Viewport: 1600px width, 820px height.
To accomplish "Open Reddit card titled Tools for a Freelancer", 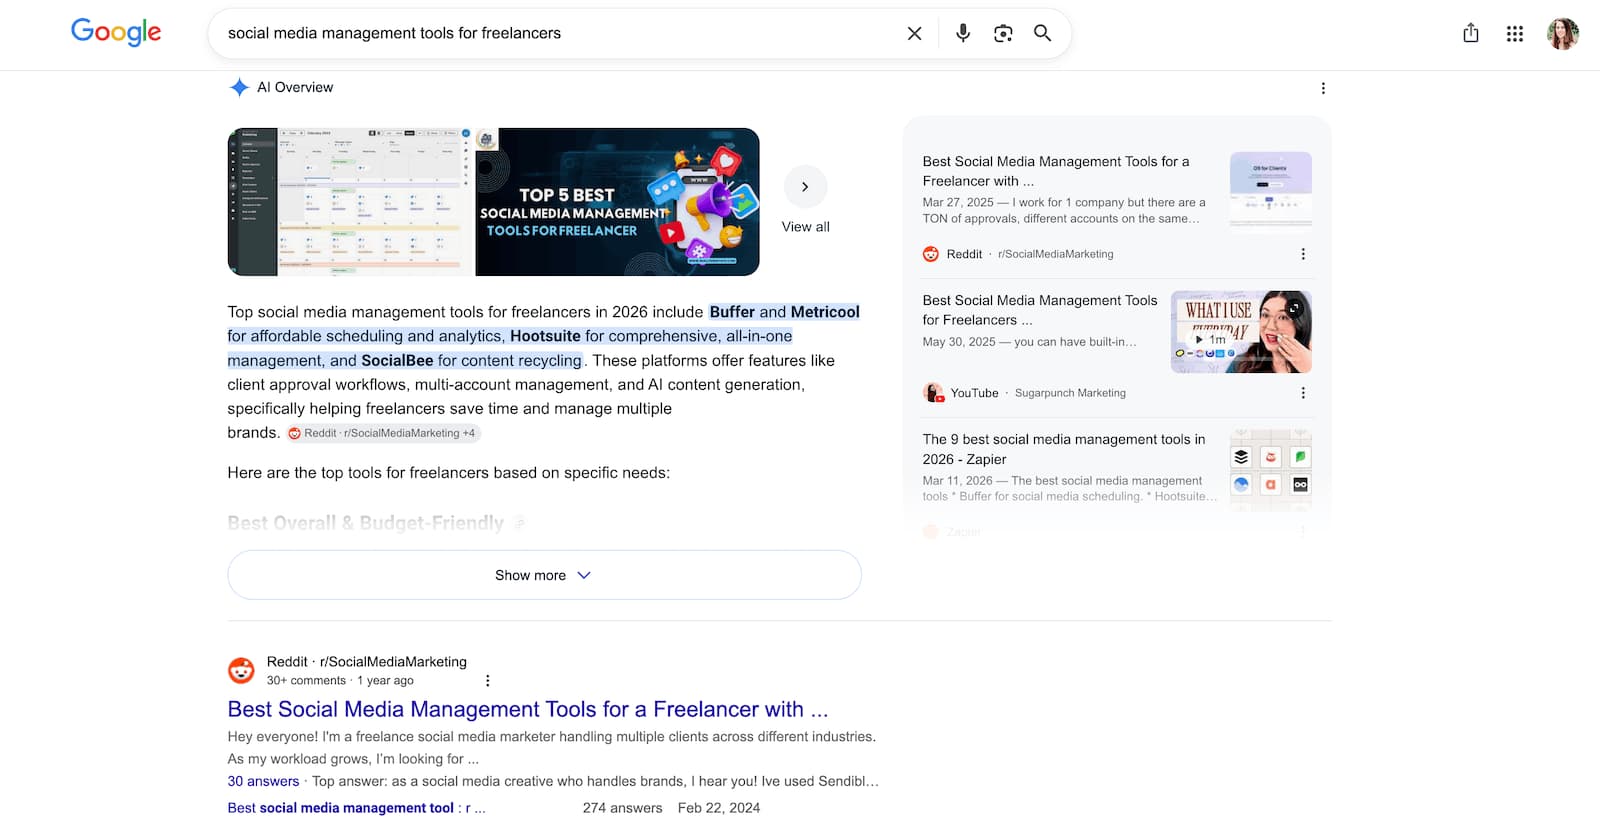I will [1056, 171].
